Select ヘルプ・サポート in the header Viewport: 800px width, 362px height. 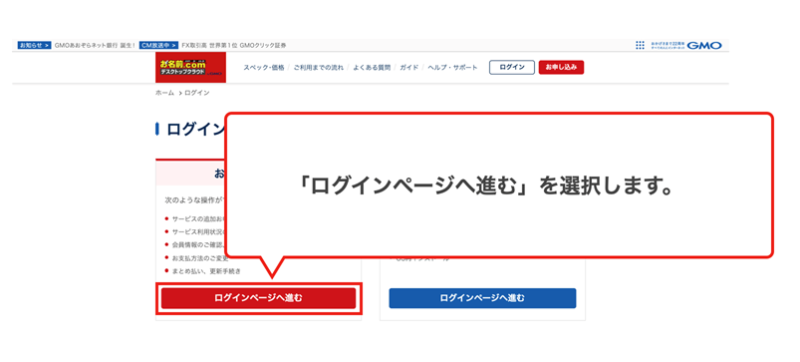(x=453, y=68)
